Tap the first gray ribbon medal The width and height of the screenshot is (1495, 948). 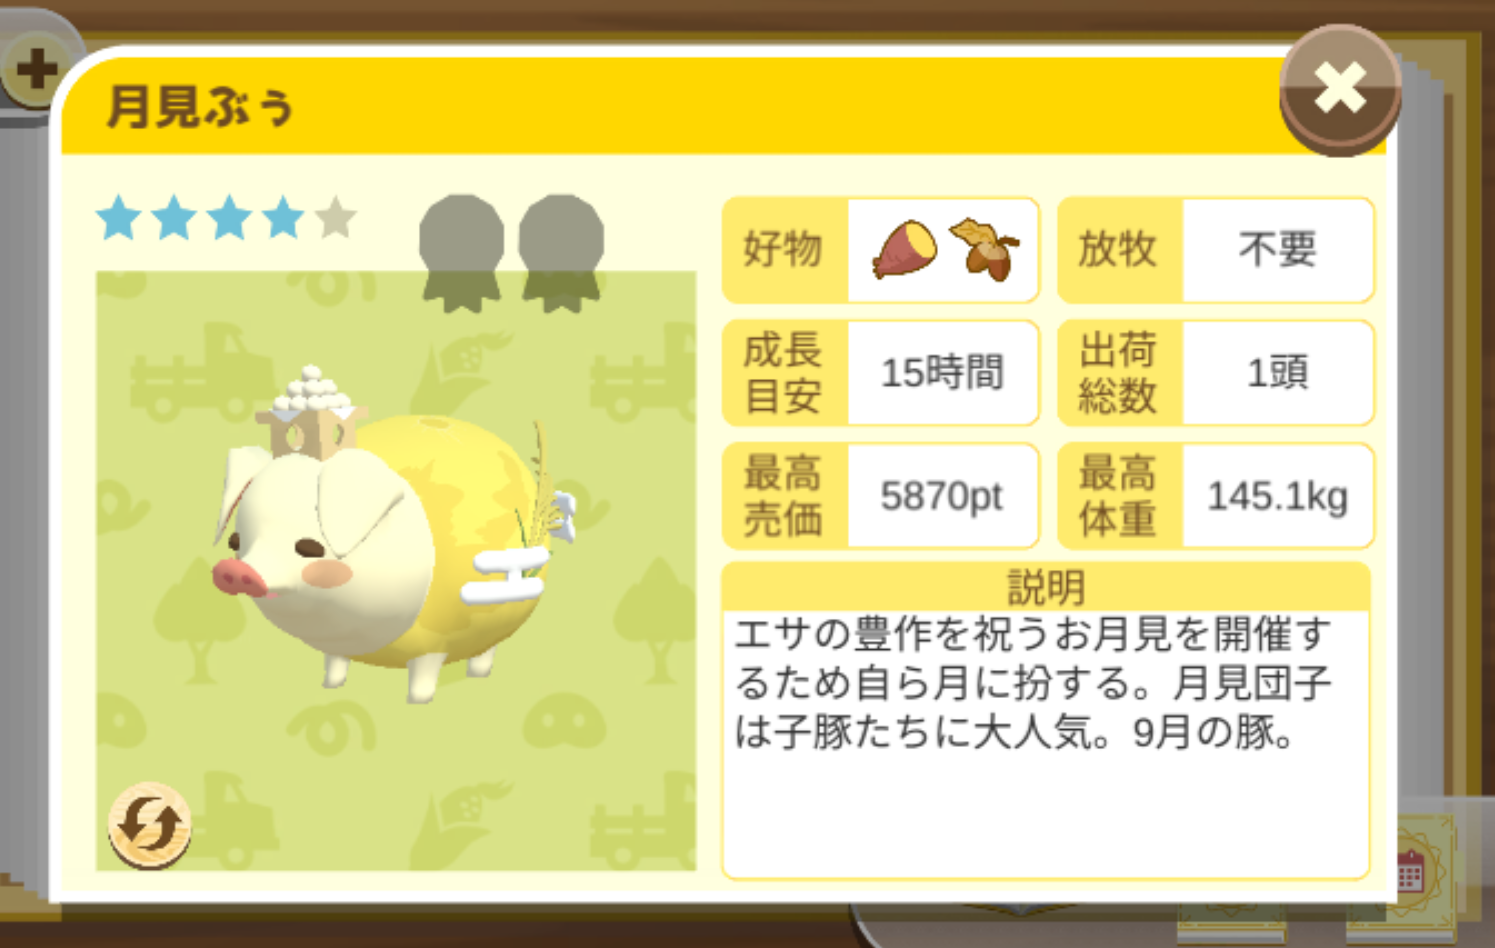(461, 253)
